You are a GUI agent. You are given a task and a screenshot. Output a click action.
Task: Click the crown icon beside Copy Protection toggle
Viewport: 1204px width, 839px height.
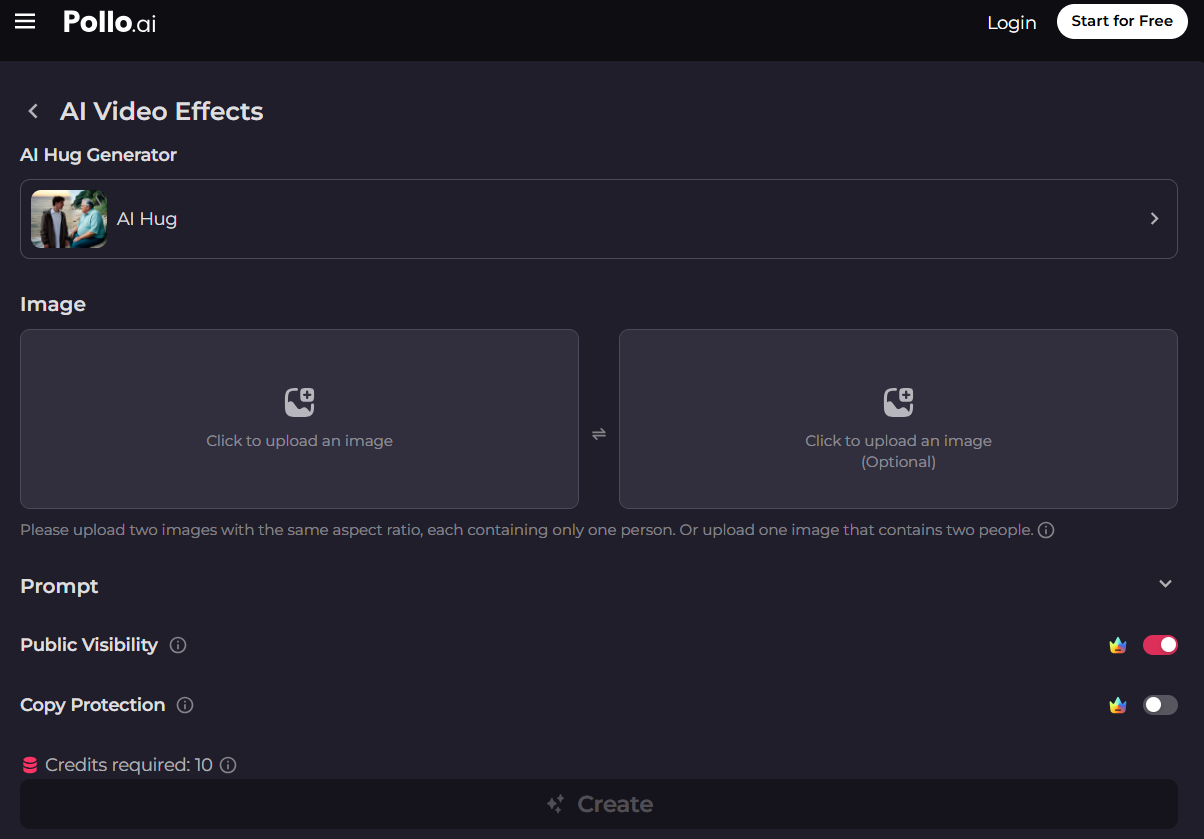click(x=1118, y=705)
